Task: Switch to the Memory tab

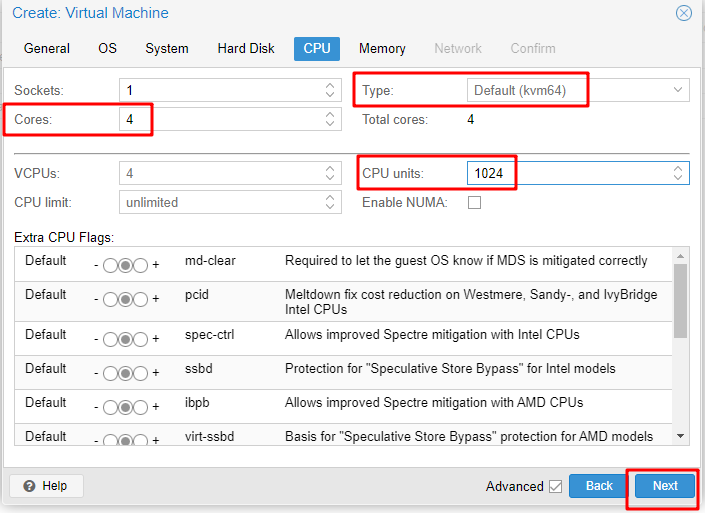Action: coord(382,48)
